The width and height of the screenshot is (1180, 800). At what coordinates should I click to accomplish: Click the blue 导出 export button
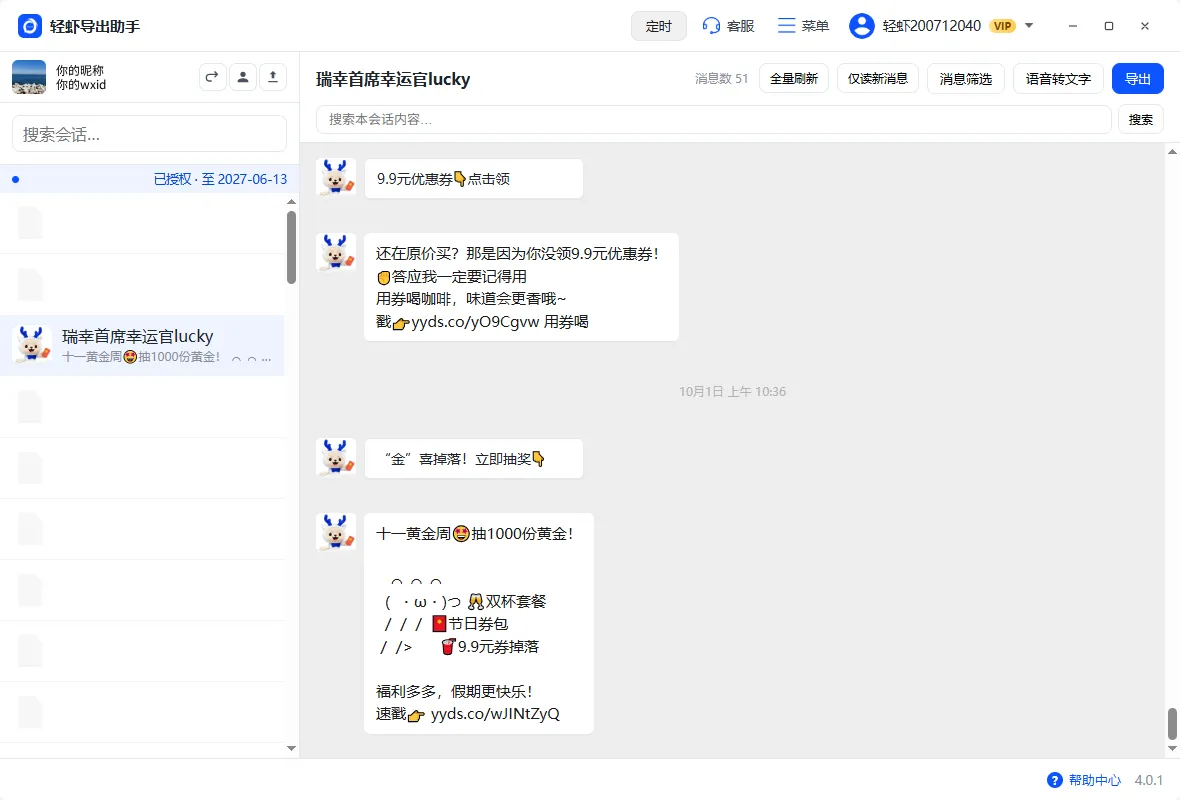(1137, 78)
